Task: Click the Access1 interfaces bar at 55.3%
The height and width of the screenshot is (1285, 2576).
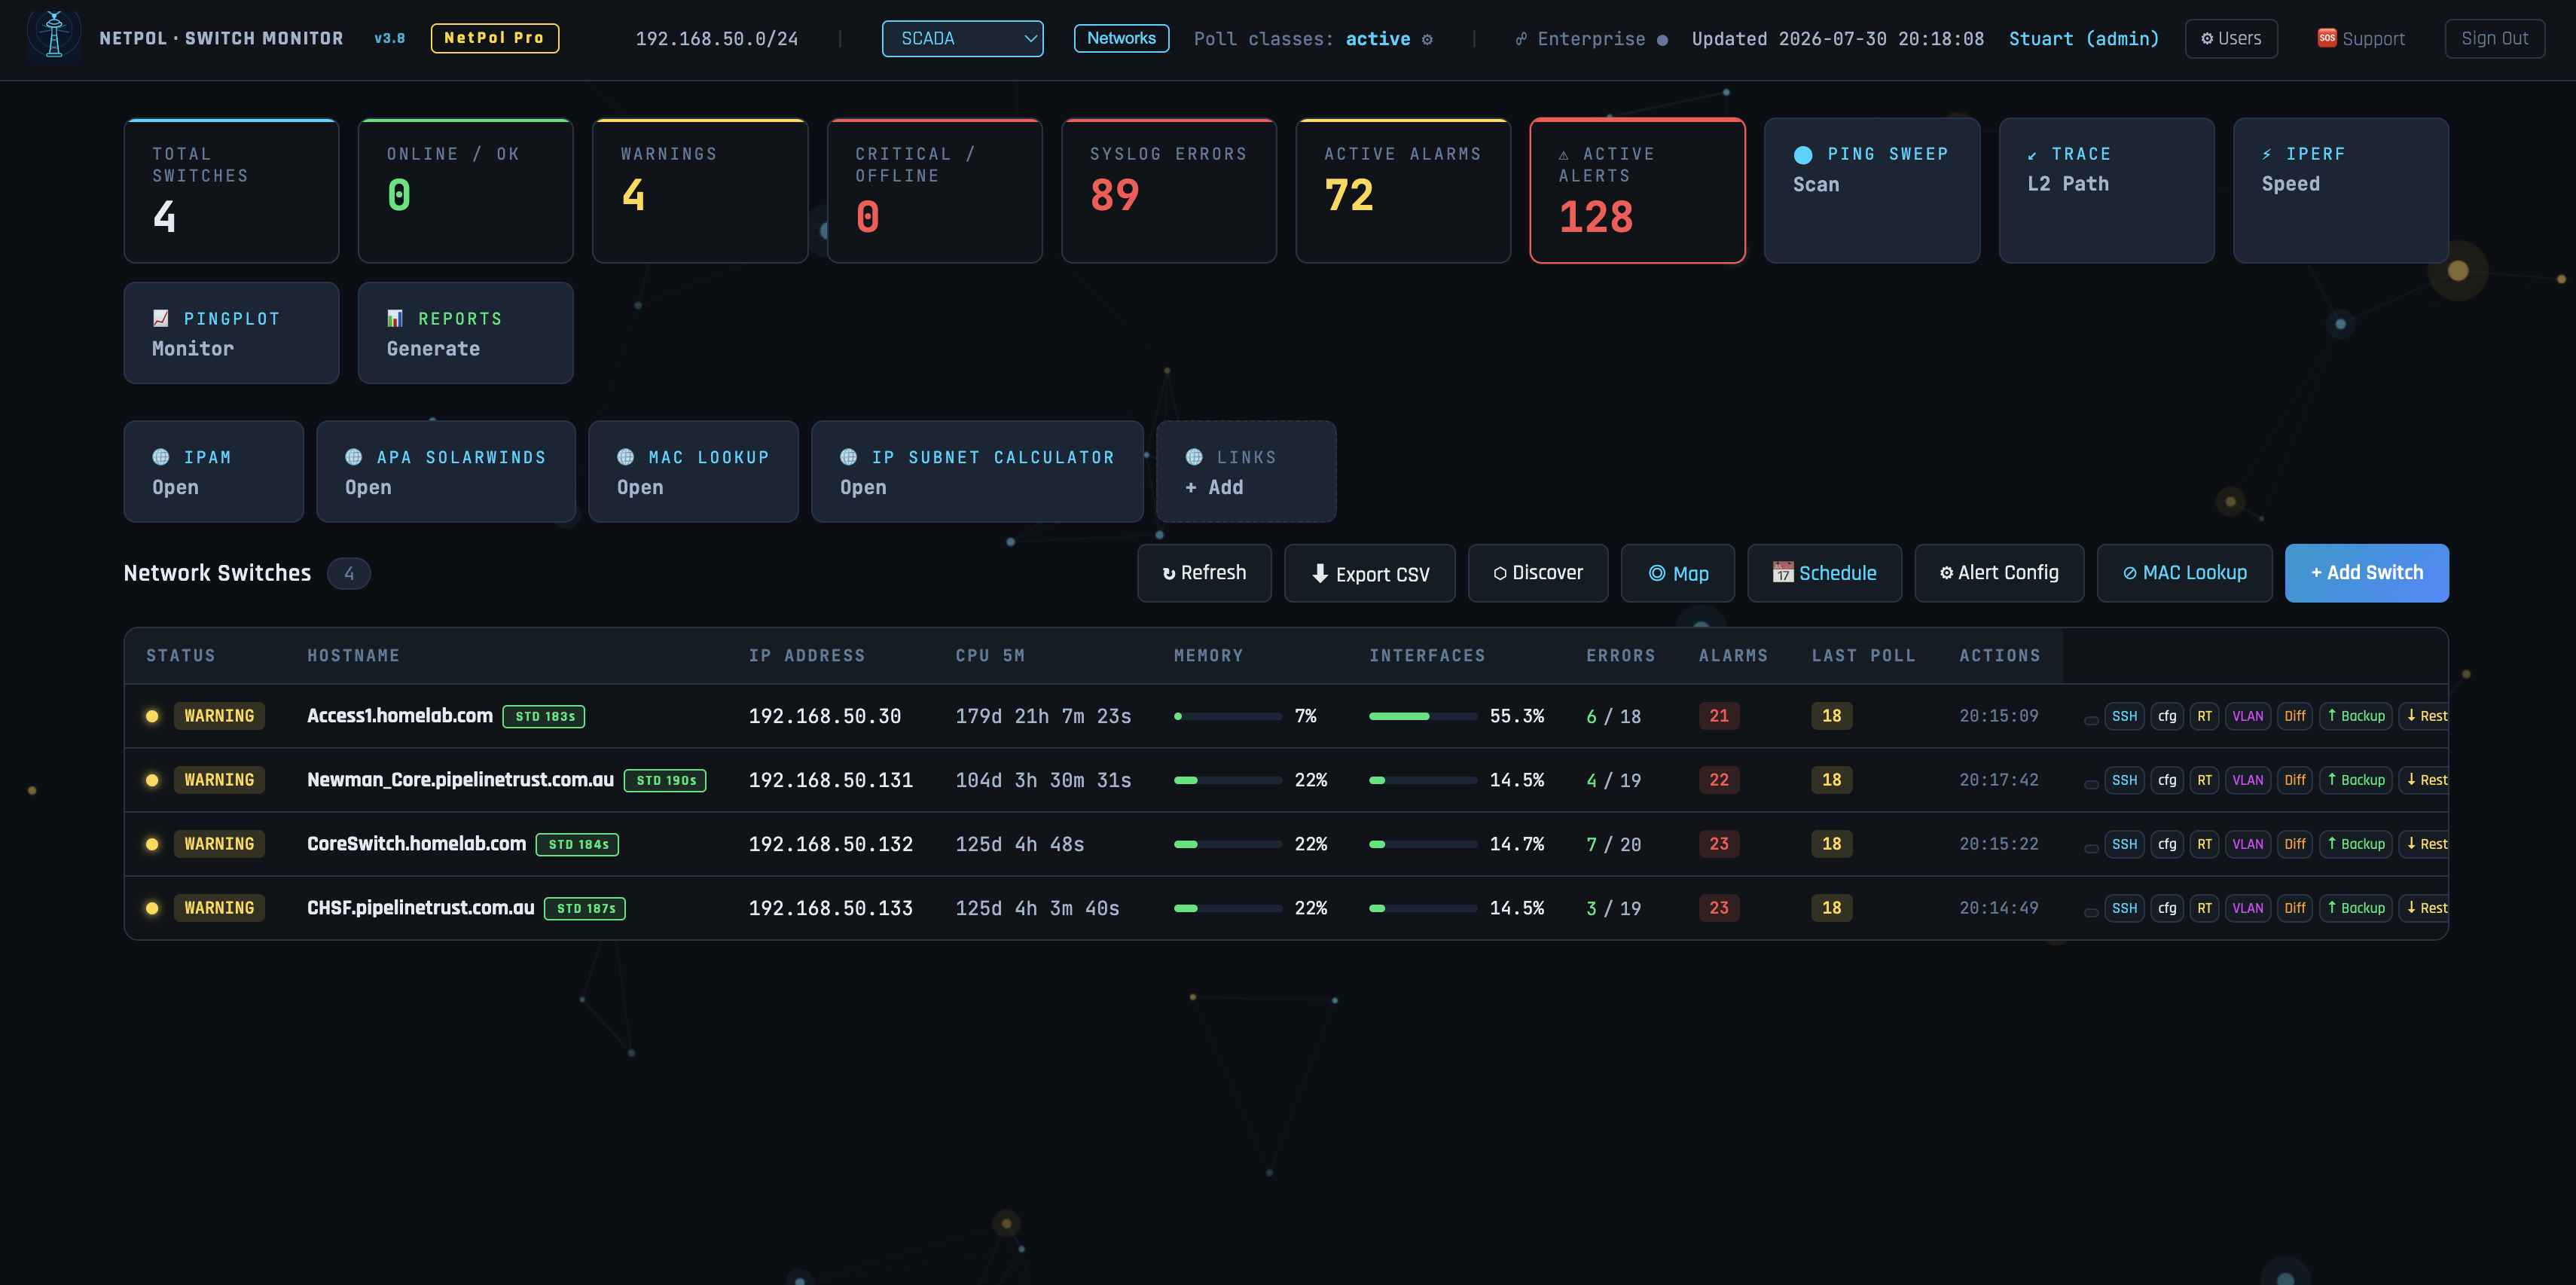Action: click(1422, 716)
